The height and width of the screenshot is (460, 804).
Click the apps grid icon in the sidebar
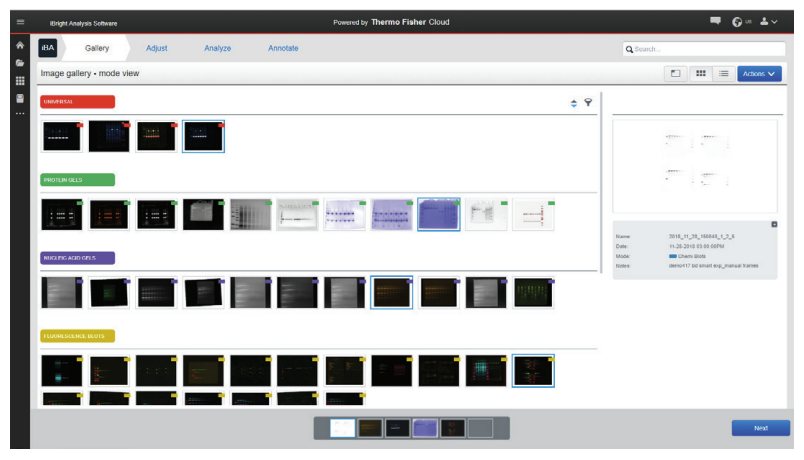point(19,81)
